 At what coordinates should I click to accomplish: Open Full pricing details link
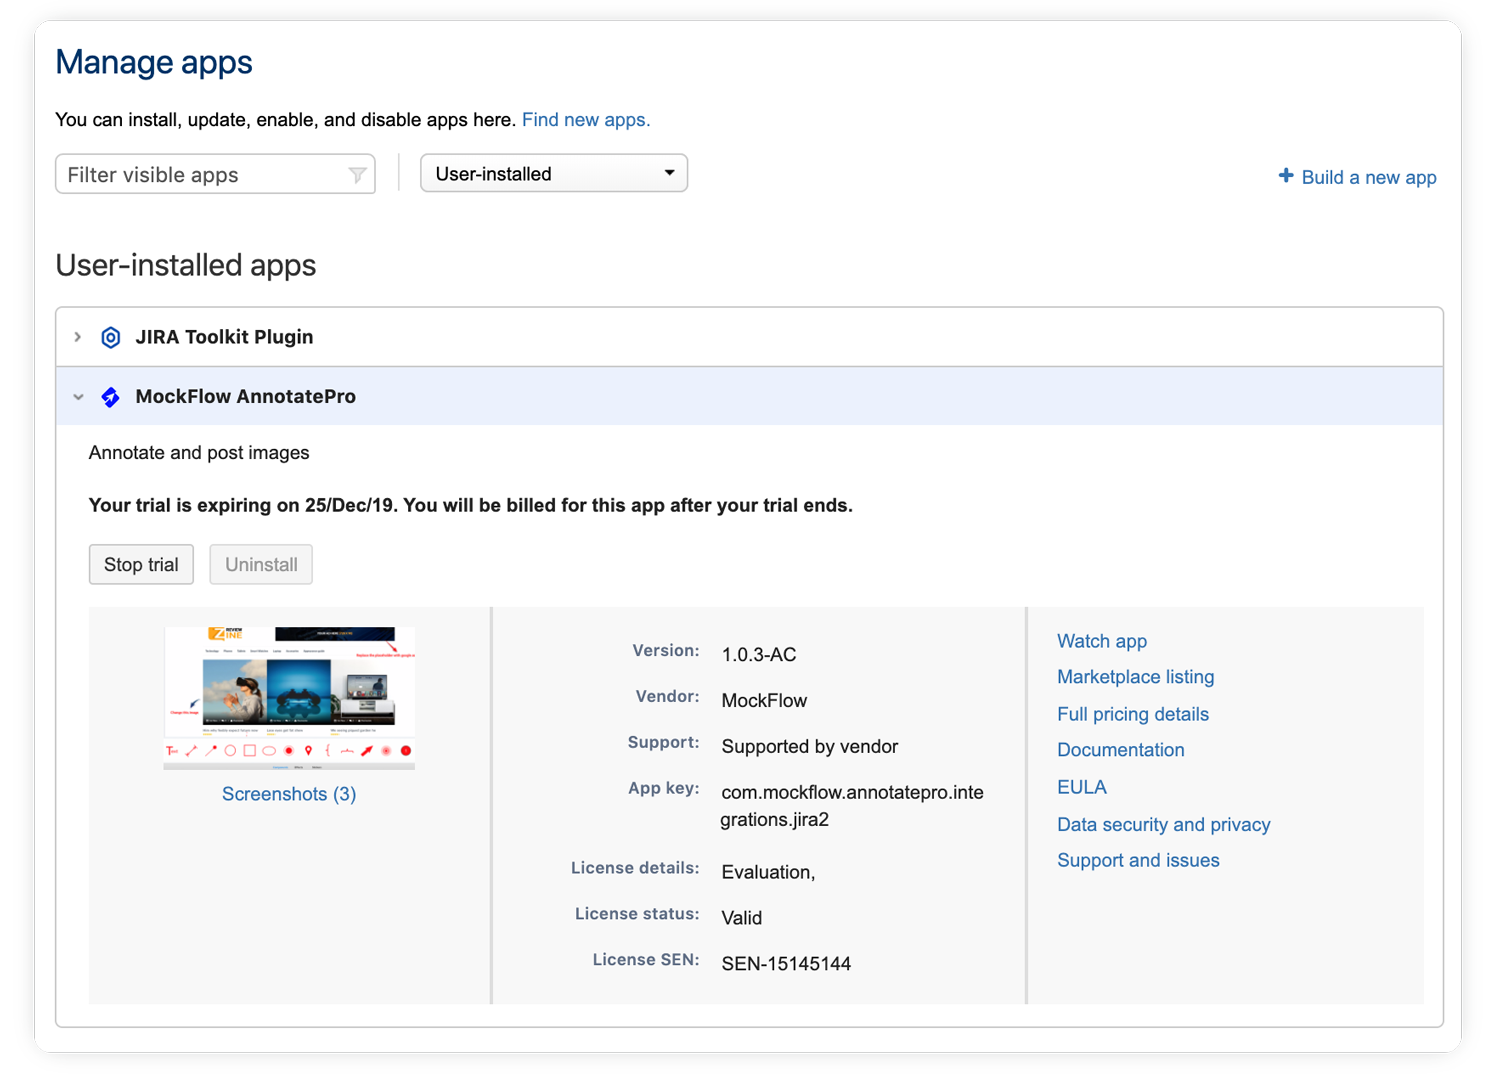(x=1133, y=714)
